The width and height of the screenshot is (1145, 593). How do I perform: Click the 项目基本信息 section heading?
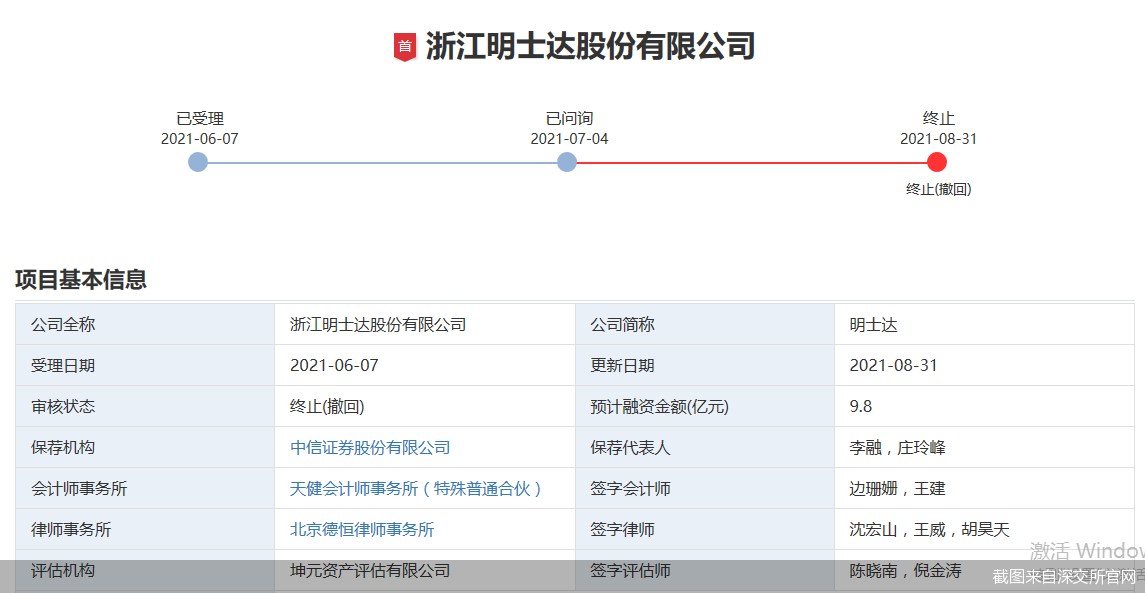click(x=81, y=279)
